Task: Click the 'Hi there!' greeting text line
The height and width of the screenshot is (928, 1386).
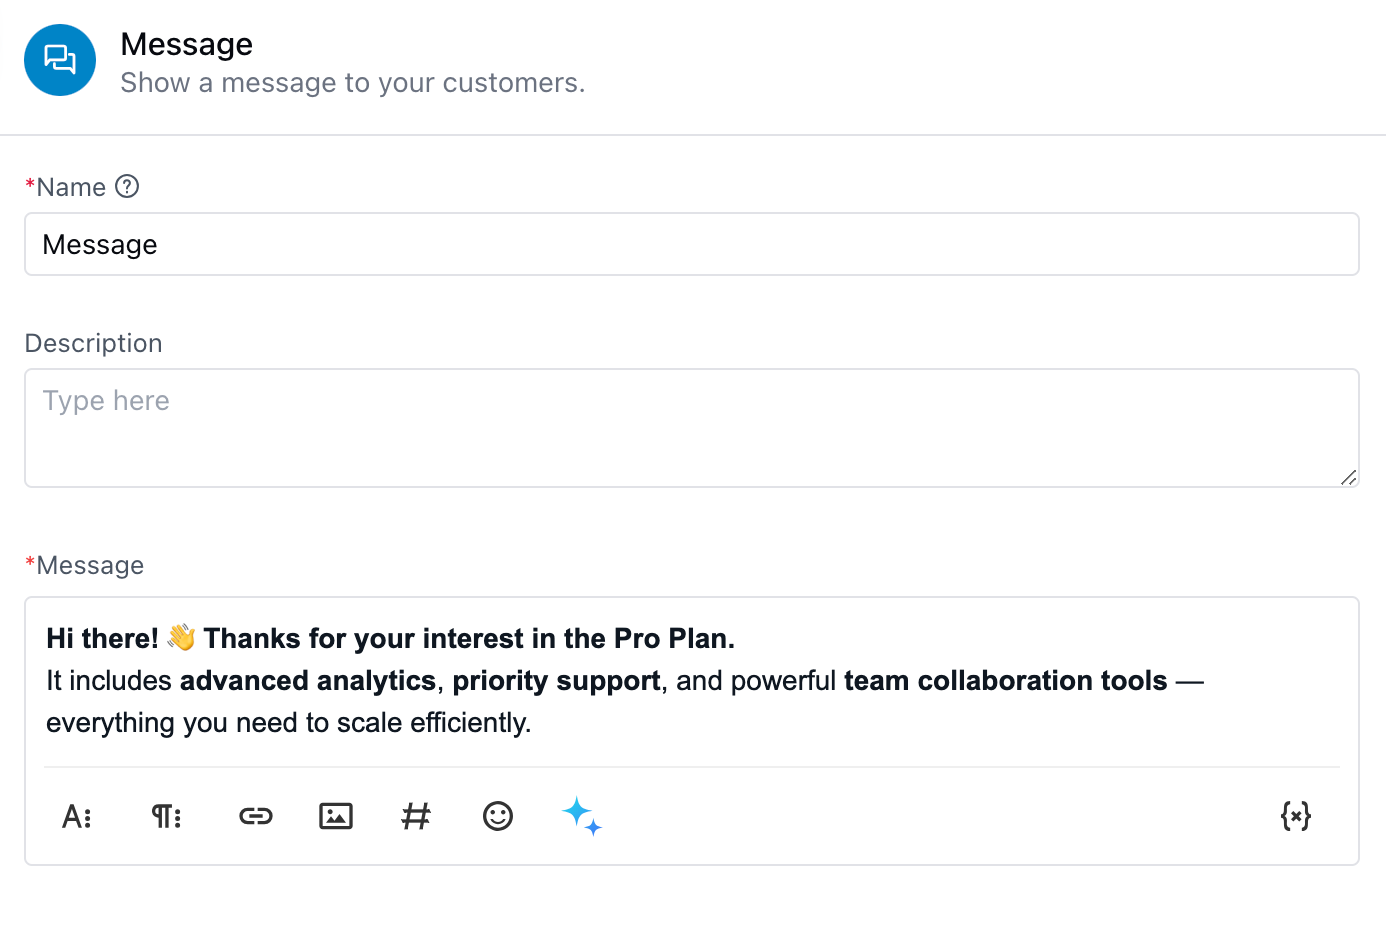Action: 390,638
